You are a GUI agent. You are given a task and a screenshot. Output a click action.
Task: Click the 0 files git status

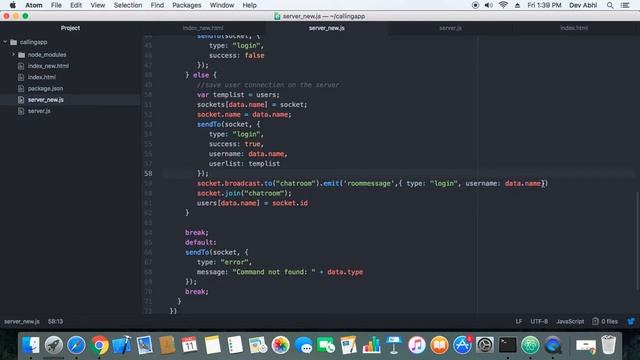(x=605, y=322)
